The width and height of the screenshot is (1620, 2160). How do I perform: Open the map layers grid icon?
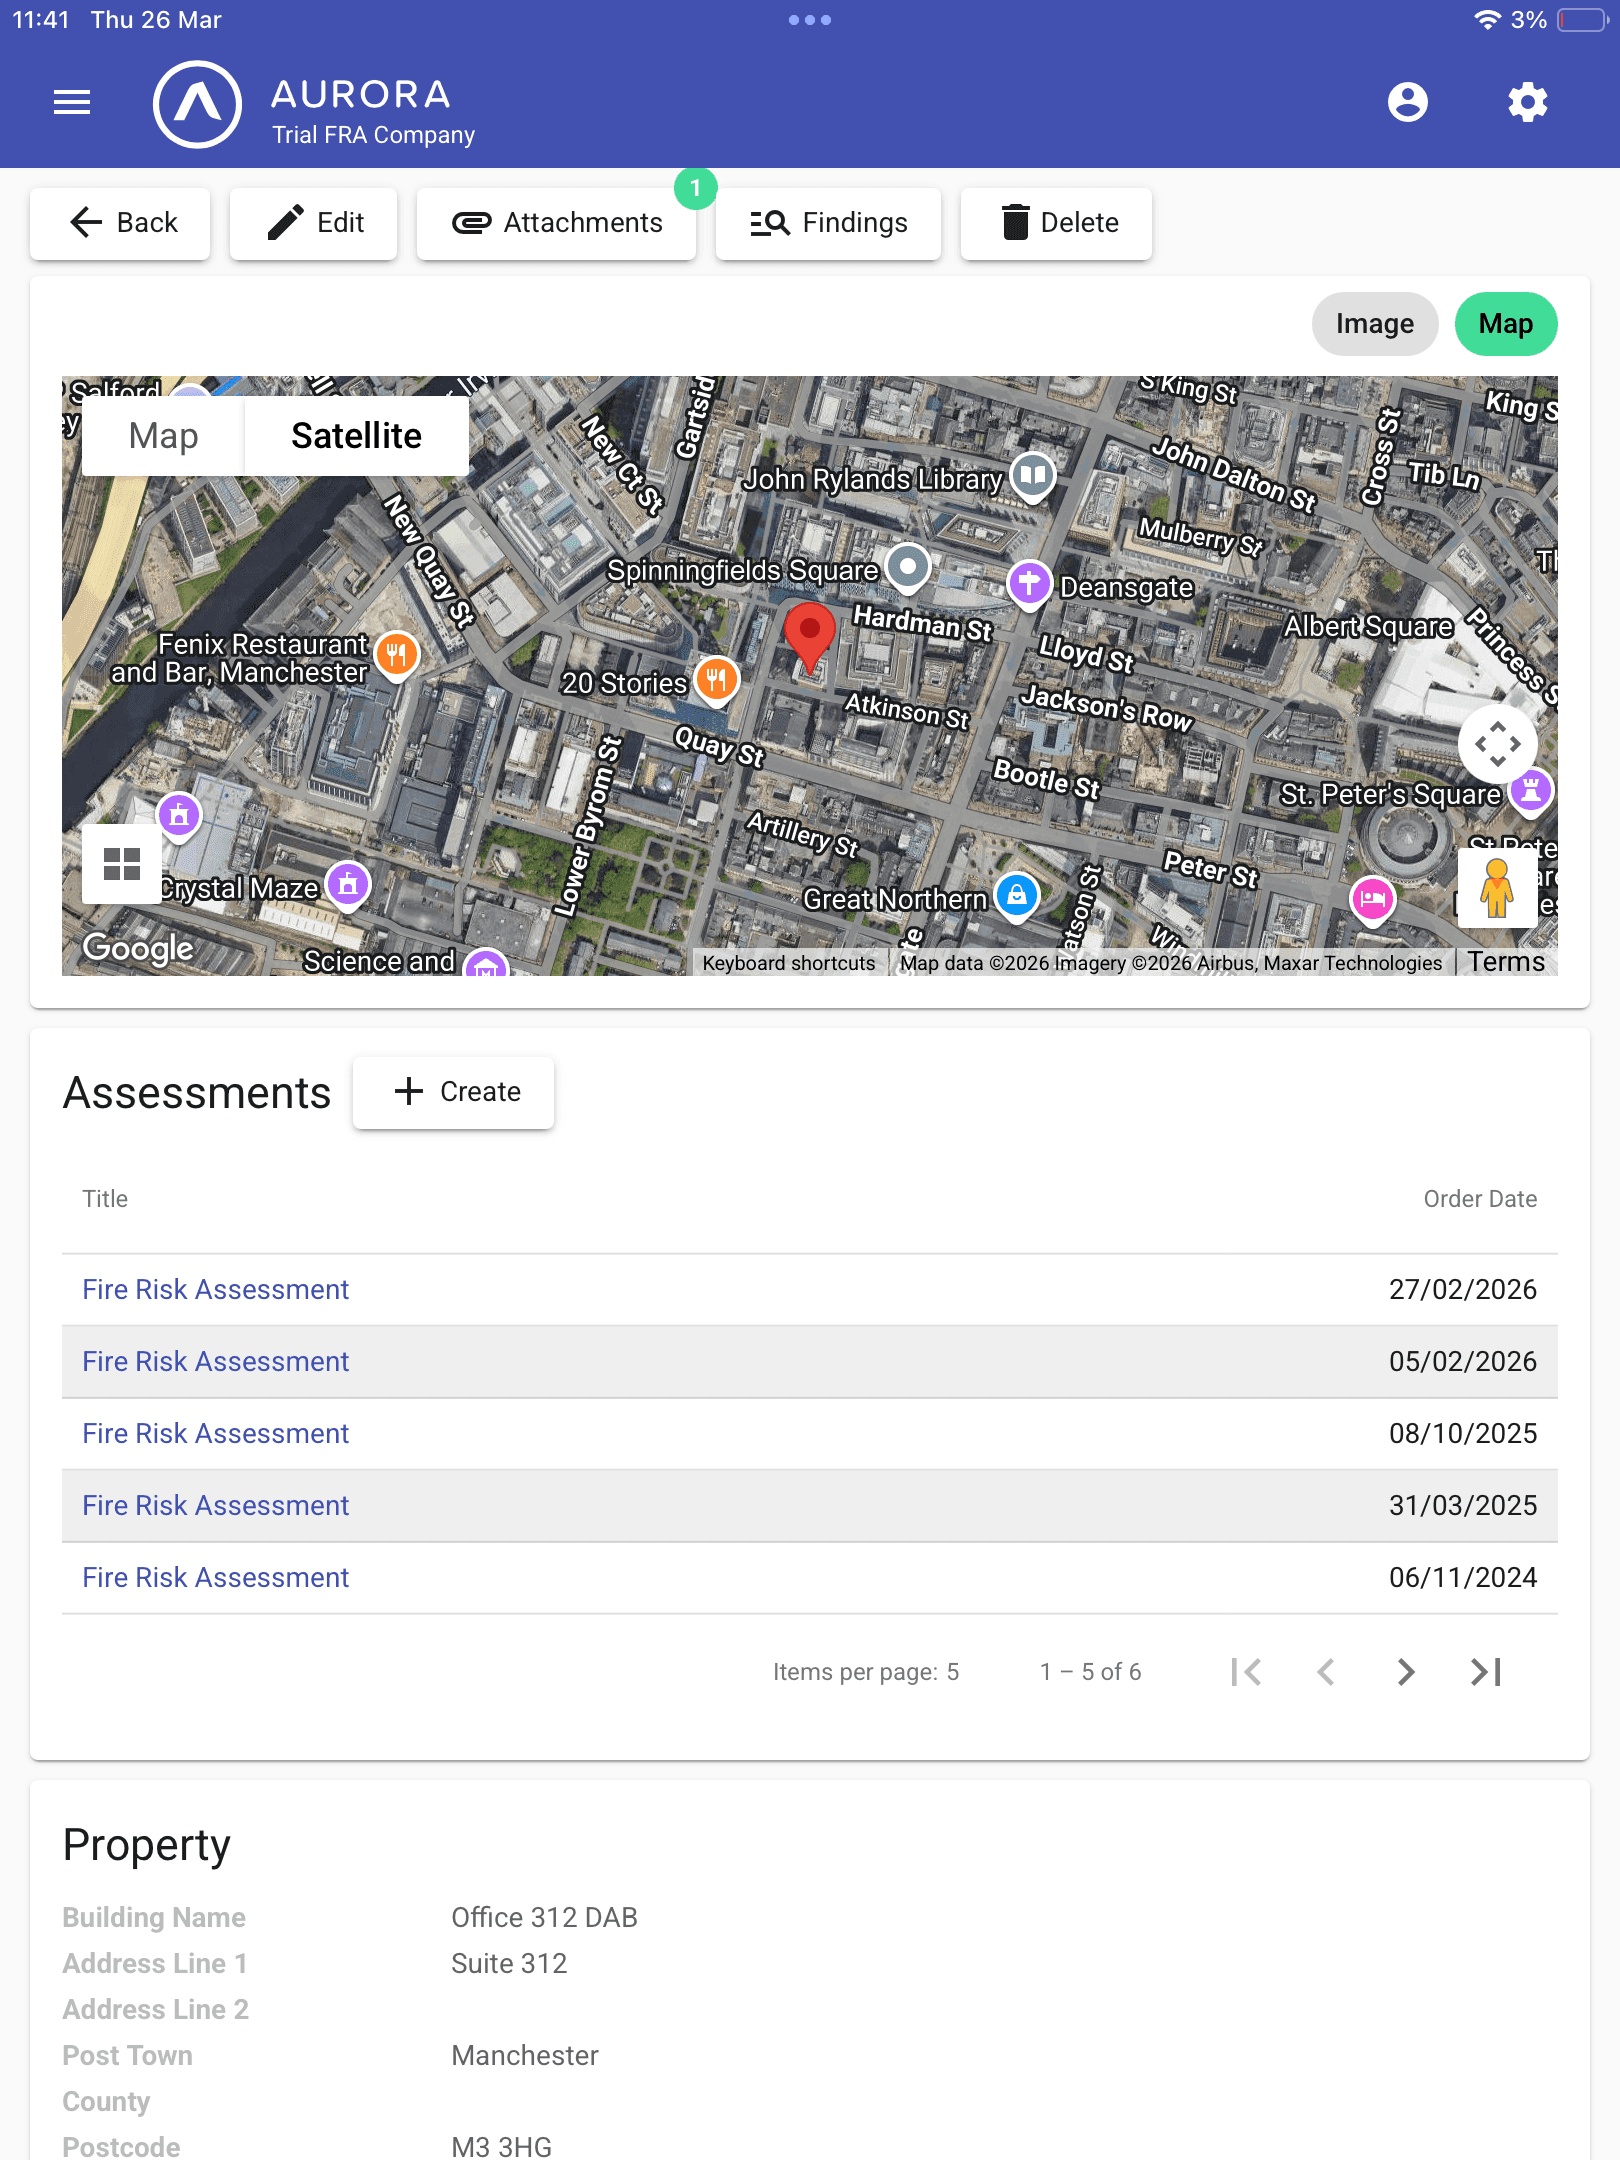pos(122,864)
